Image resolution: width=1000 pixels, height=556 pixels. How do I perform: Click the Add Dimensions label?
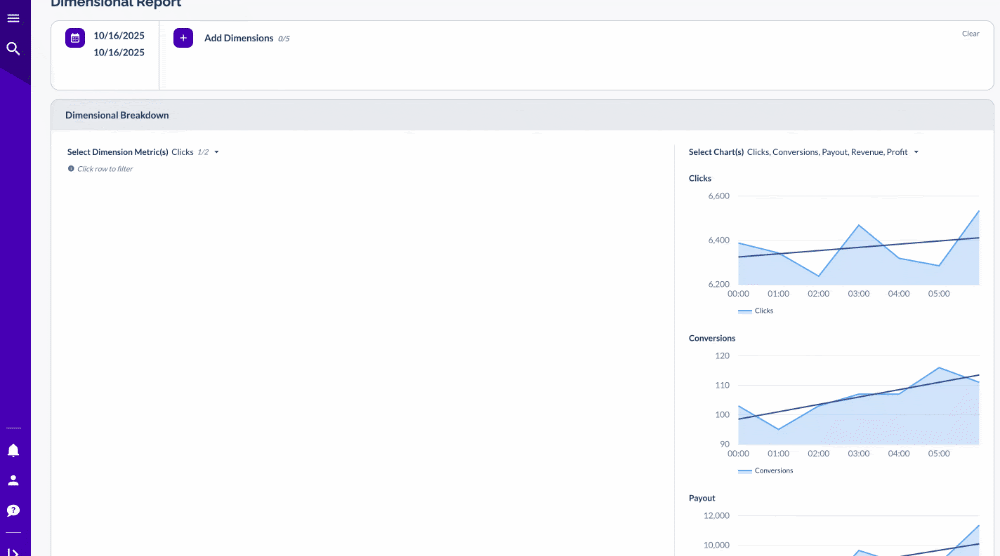click(238, 38)
